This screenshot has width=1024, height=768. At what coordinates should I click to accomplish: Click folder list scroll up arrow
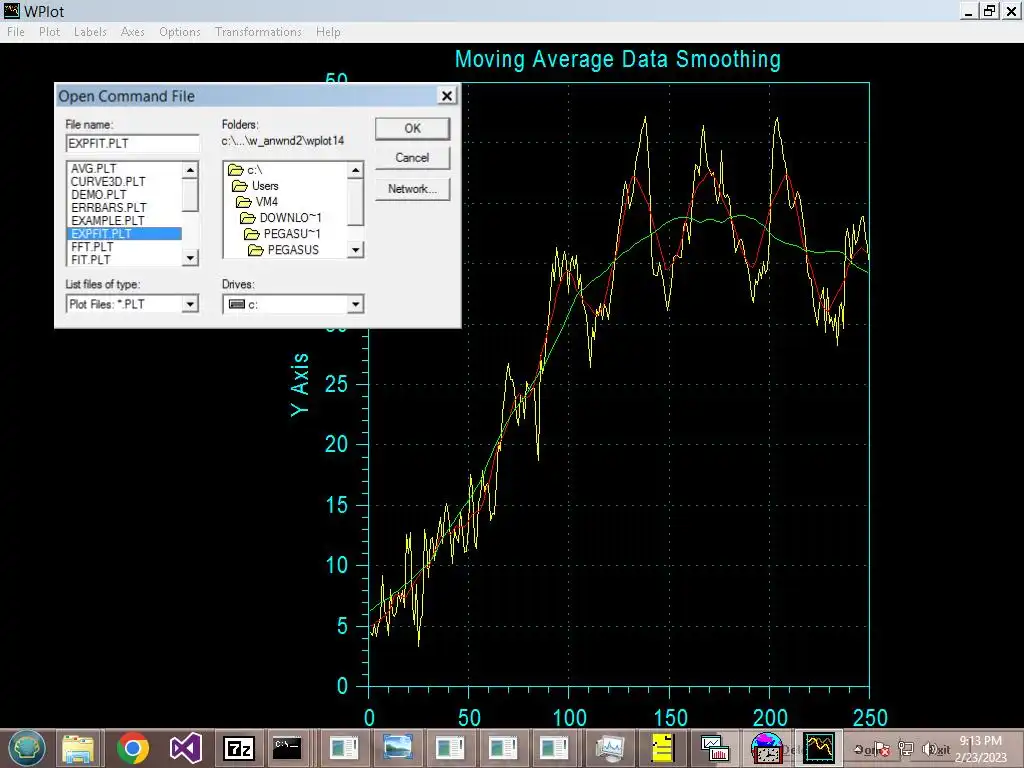[x=355, y=170]
